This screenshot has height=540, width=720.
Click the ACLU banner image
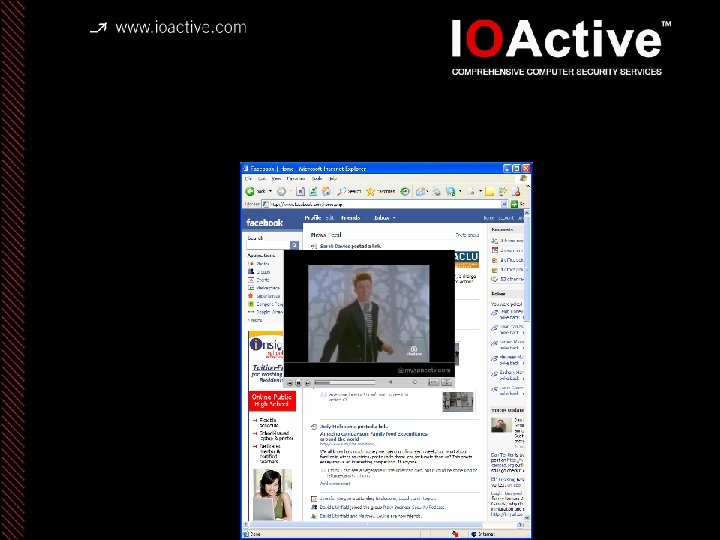467,259
